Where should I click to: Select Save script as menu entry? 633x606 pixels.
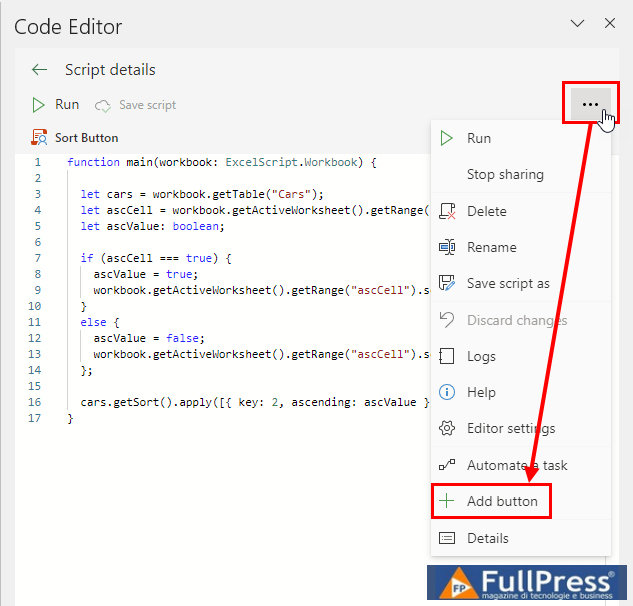(521, 283)
